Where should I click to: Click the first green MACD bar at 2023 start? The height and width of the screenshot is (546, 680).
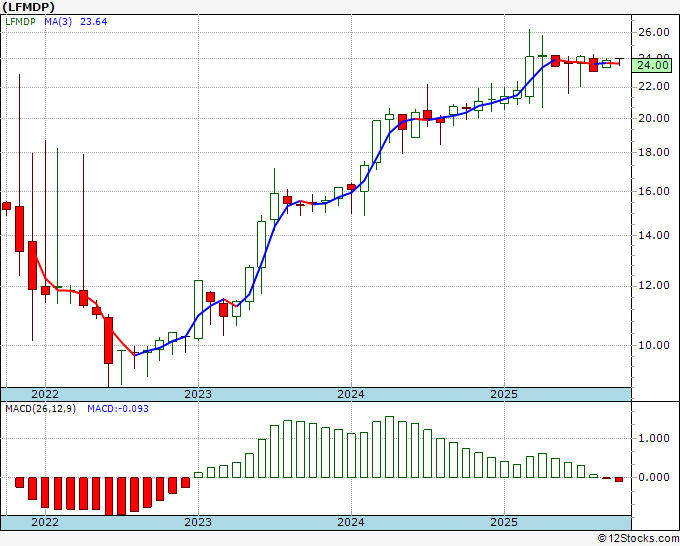tap(198, 475)
